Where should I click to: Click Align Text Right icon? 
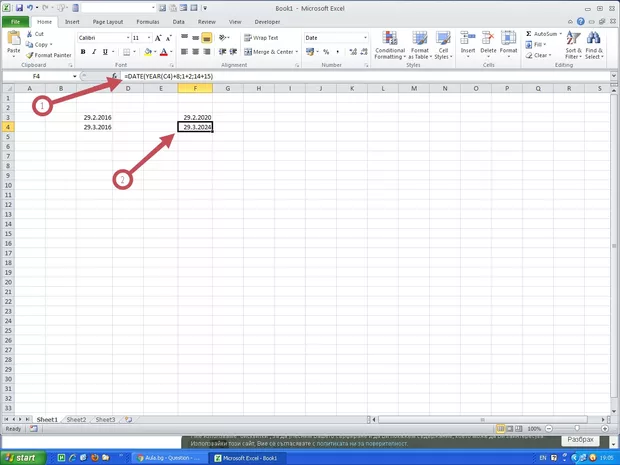tap(206, 52)
